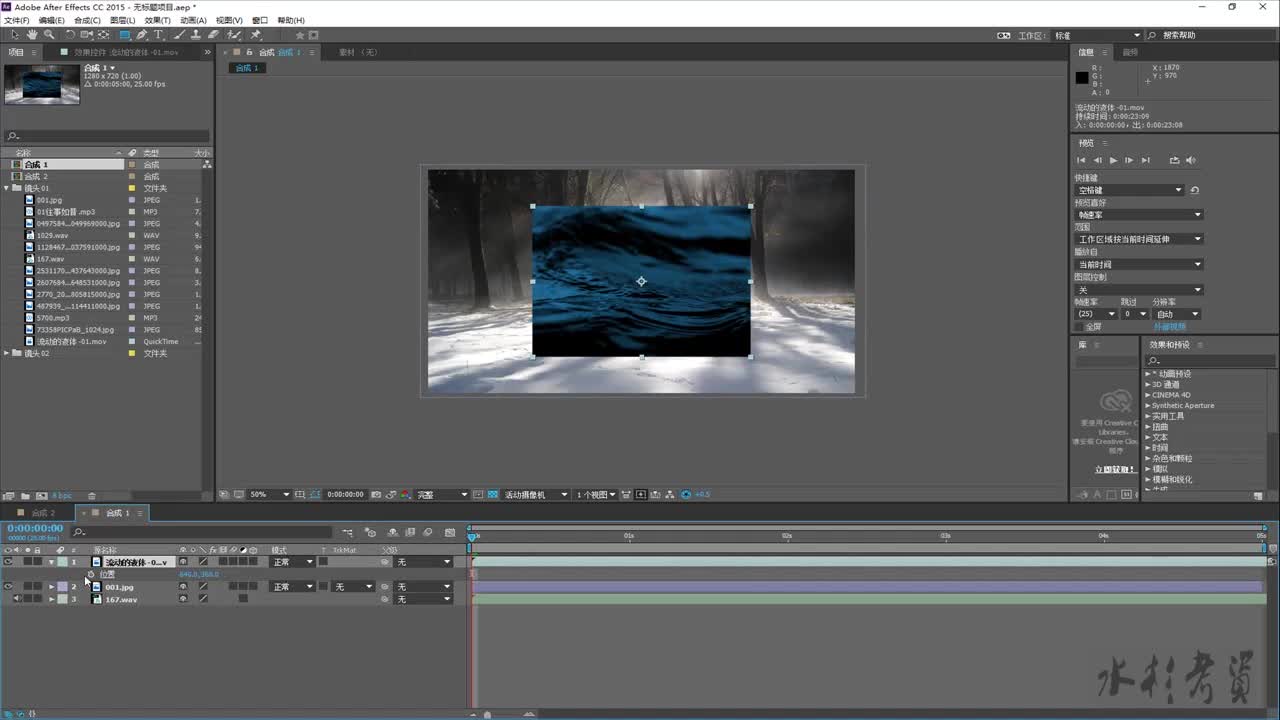Open the 文件(F) menu
The height and width of the screenshot is (720, 1280).
(16, 20)
